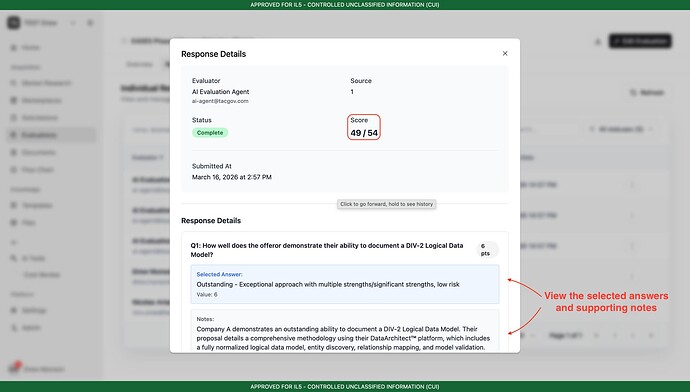The image size is (690, 392).
Task: Click the workspace logo in the sidebar
Action: 14,22
